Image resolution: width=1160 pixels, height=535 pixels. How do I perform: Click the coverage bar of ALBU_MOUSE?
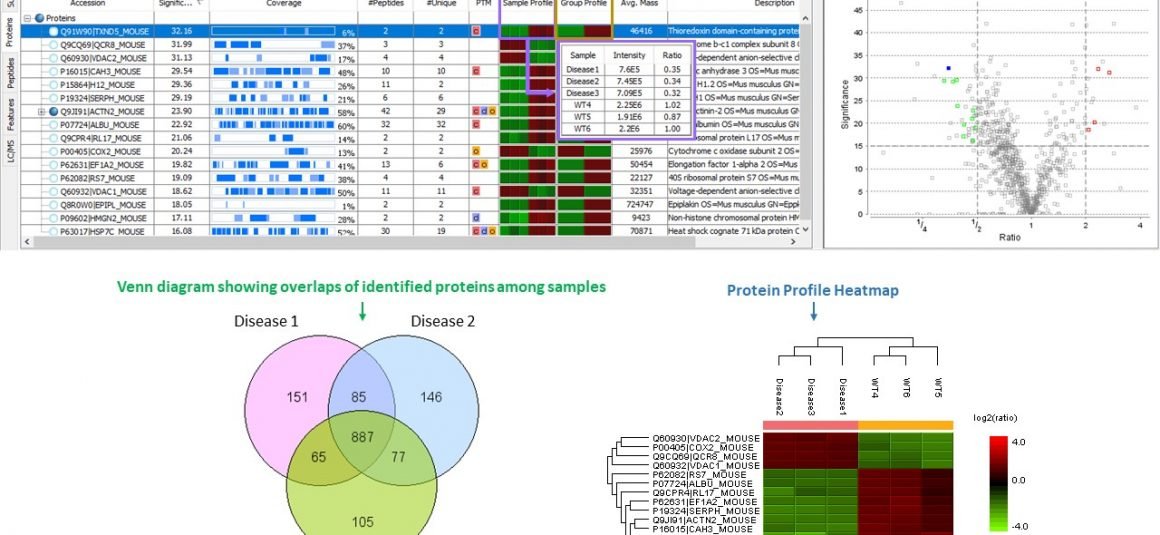coord(273,125)
